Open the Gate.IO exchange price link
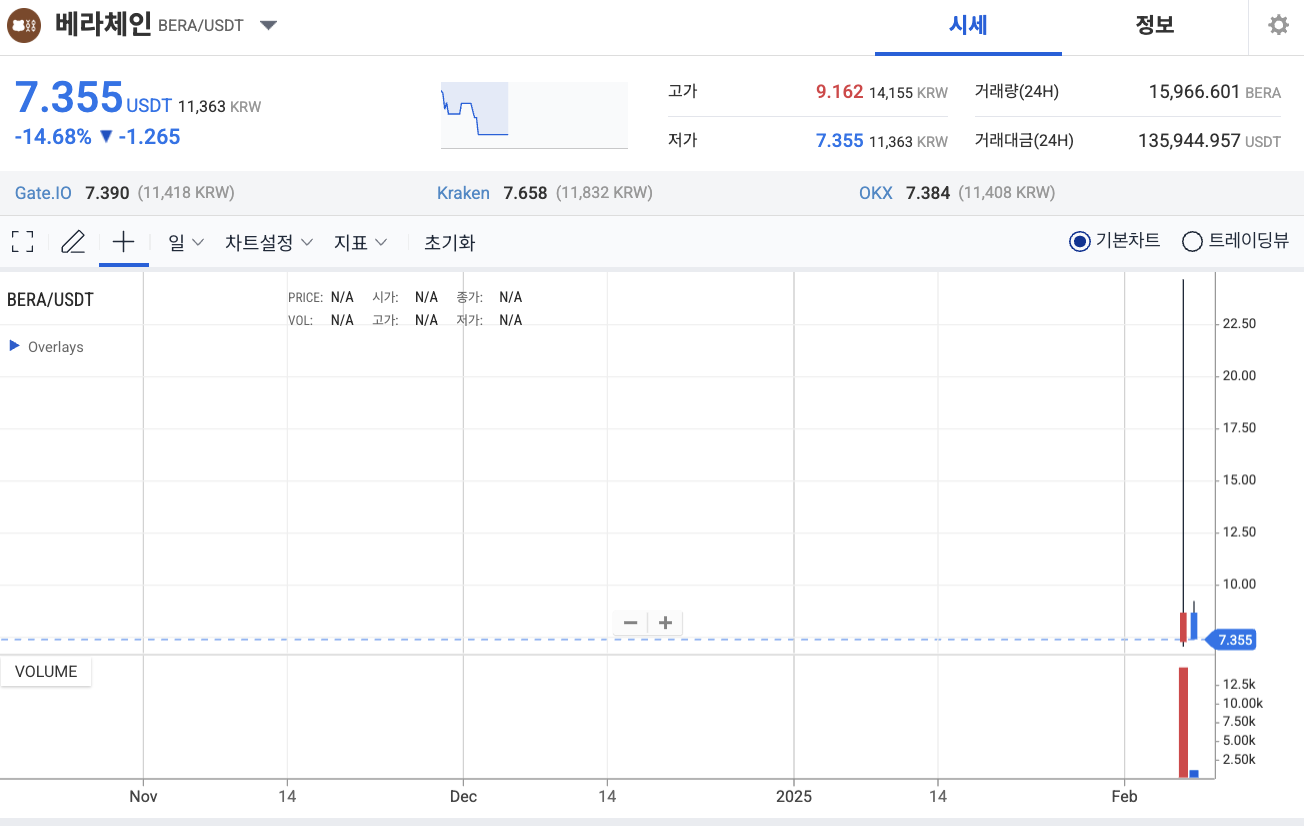 click(43, 193)
